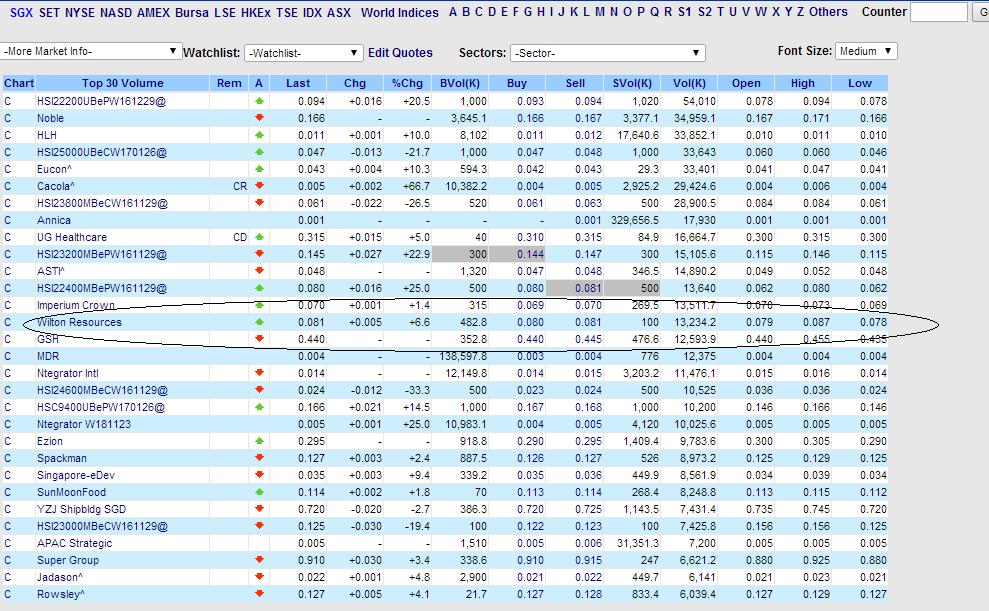The width and height of the screenshot is (989, 611).
Task: Open the Ntegrator Intl stock link
Action: (x=67, y=374)
